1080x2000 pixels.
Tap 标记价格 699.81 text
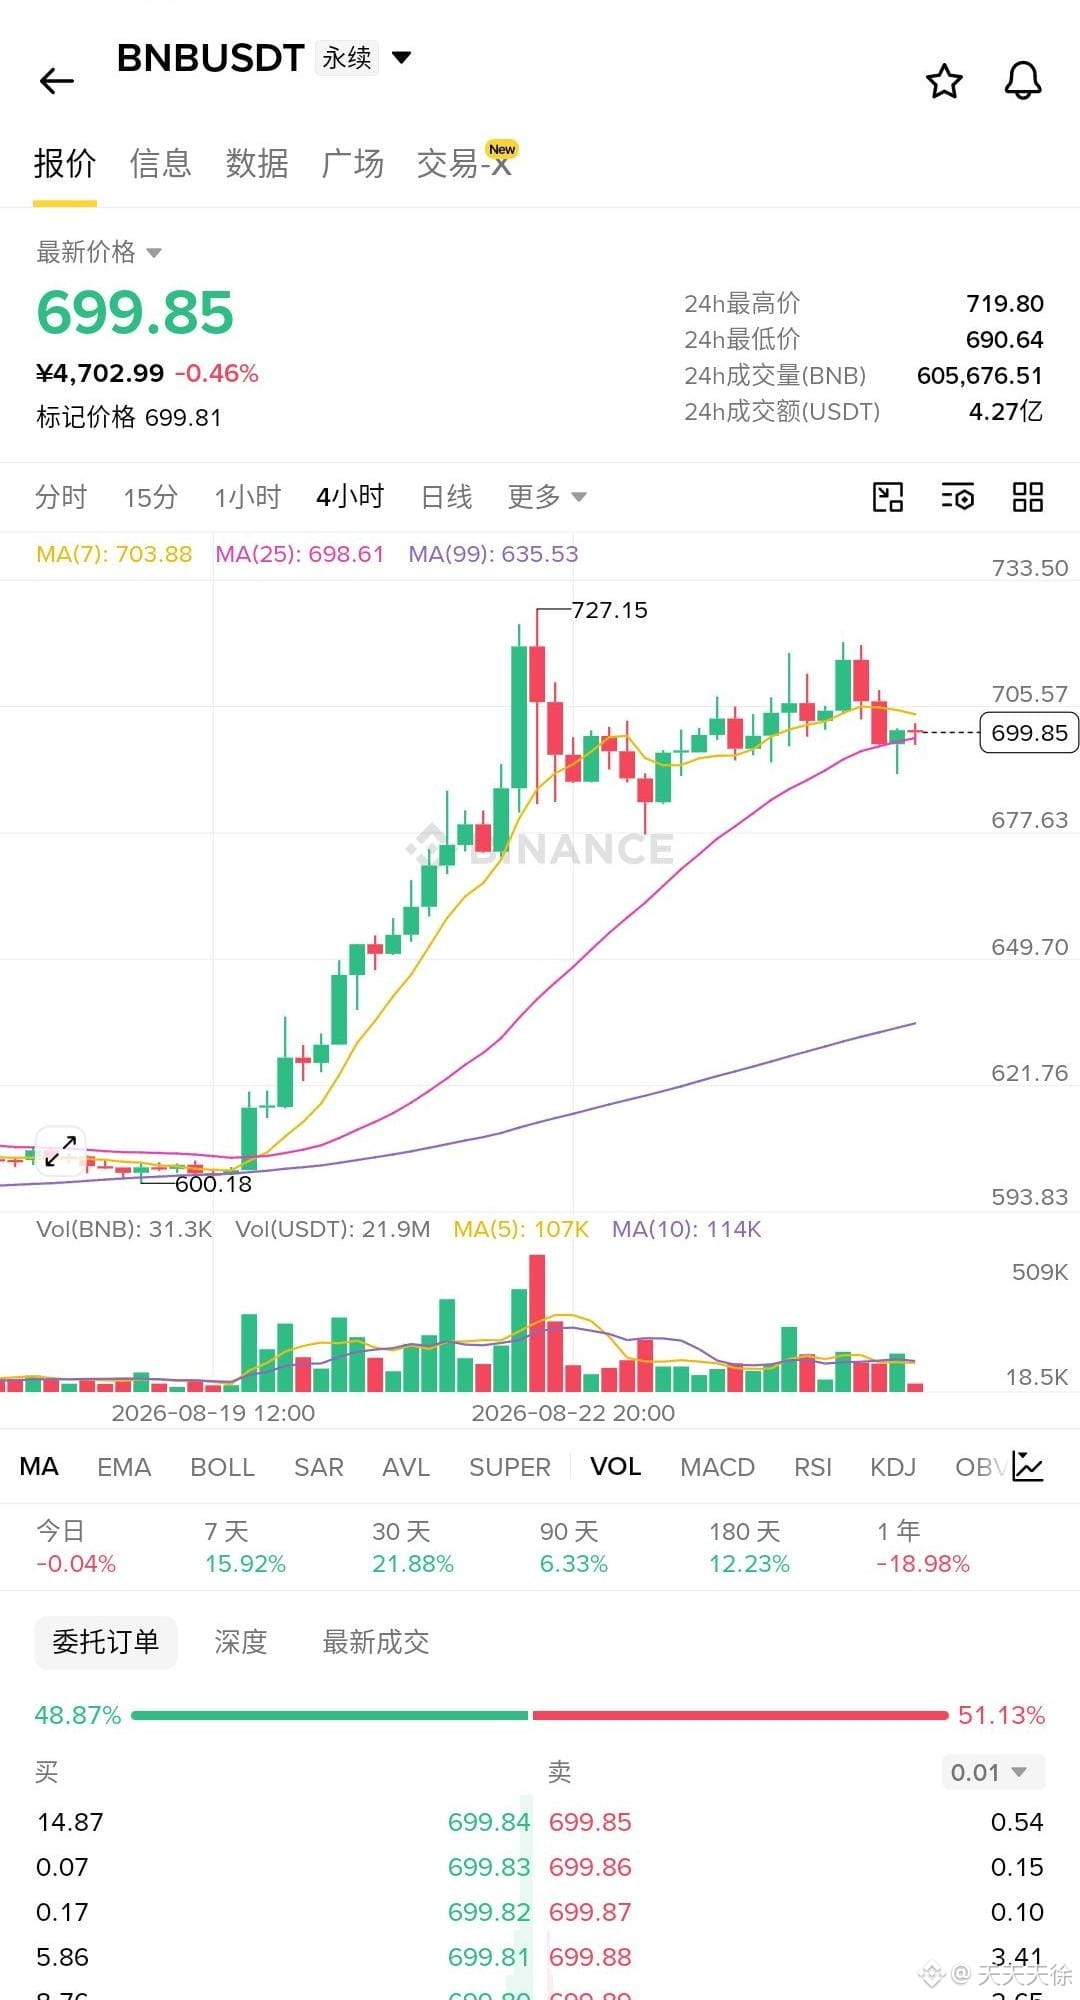pos(129,417)
